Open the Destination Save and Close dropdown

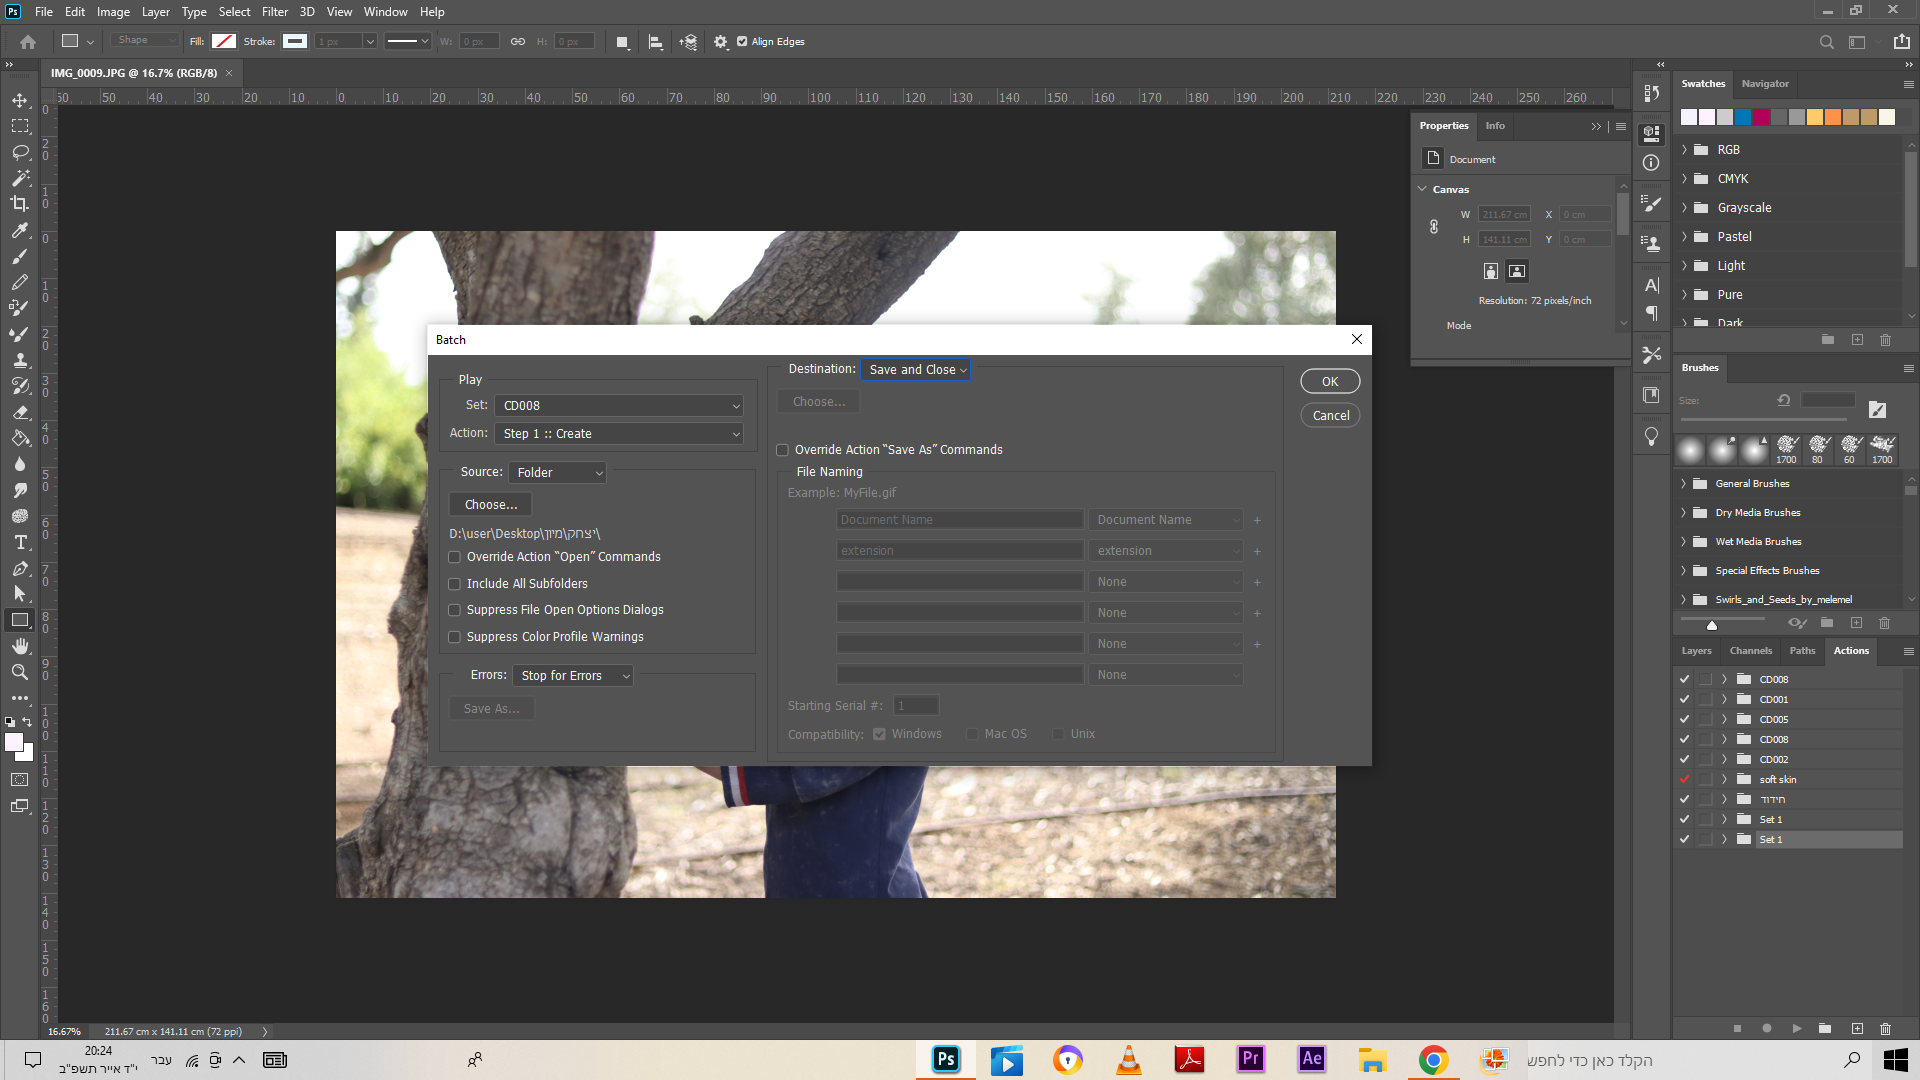(x=915, y=370)
